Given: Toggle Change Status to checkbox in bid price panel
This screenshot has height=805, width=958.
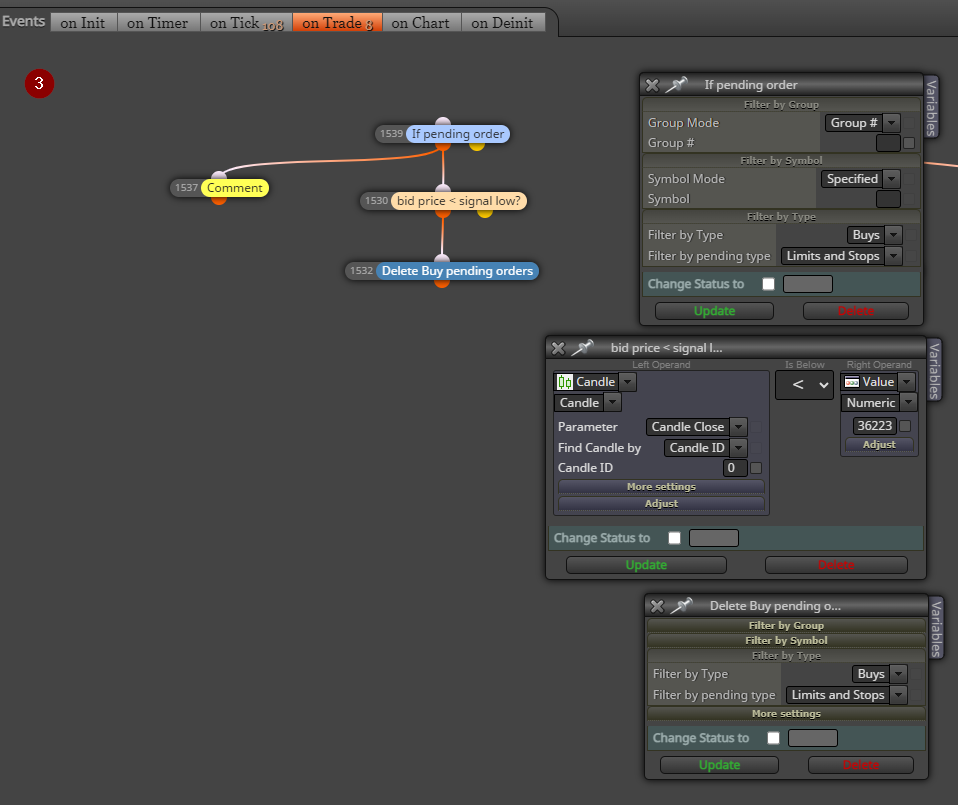Looking at the screenshot, I should point(675,538).
